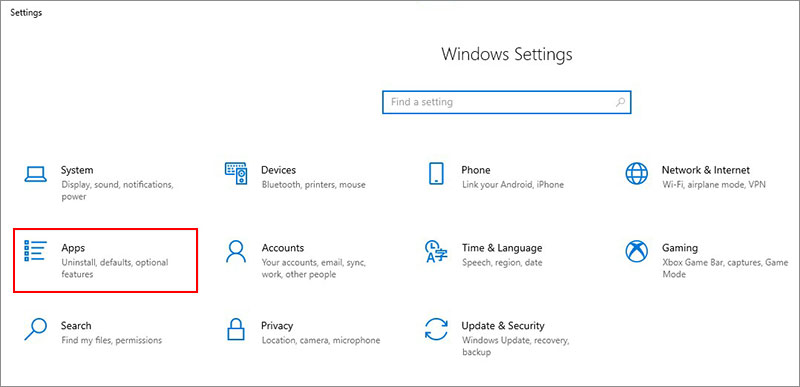Screen dimensions: 800x387
Task: Click 'Wi-Fi, airplane mode, VPN' text
Action: [x=713, y=185]
